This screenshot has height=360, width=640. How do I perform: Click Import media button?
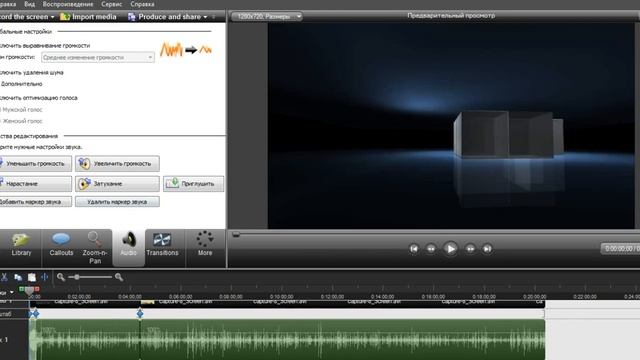click(x=88, y=17)
